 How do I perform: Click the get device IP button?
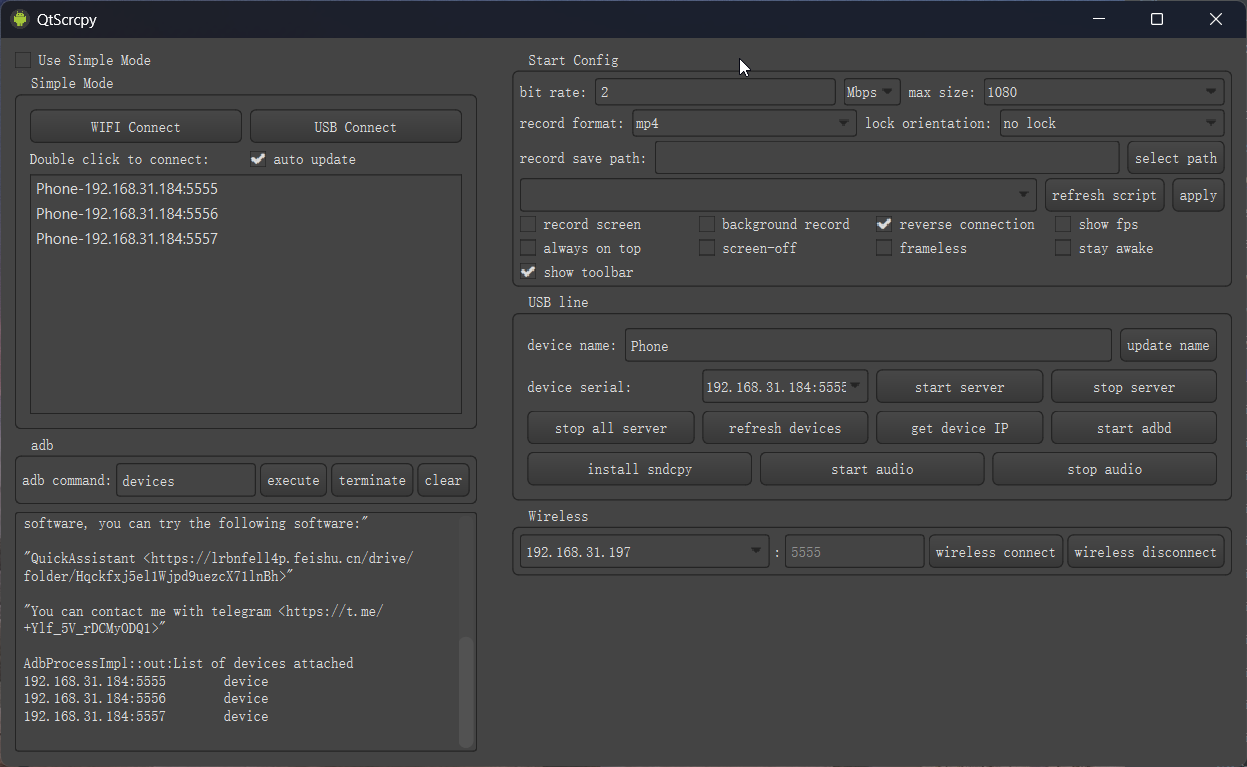pos(960,428)
